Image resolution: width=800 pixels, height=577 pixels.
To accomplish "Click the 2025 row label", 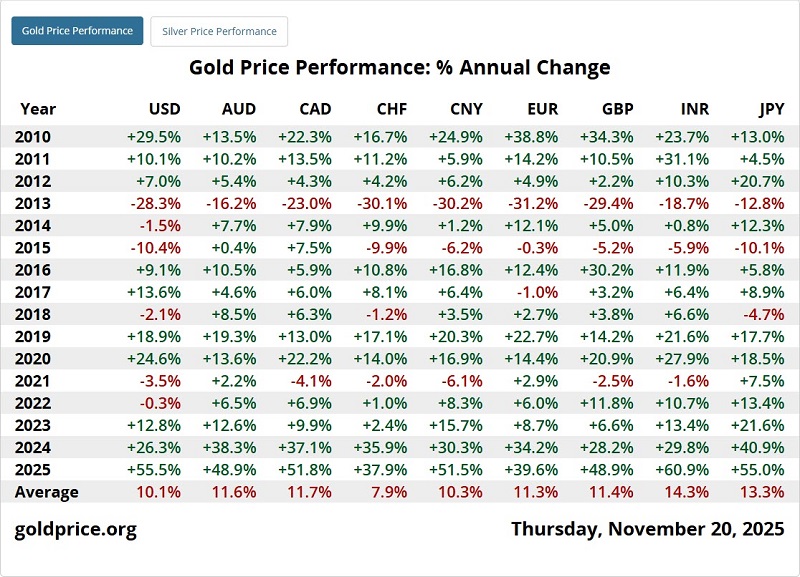I will pyautogui.click(x=35, y=469).
